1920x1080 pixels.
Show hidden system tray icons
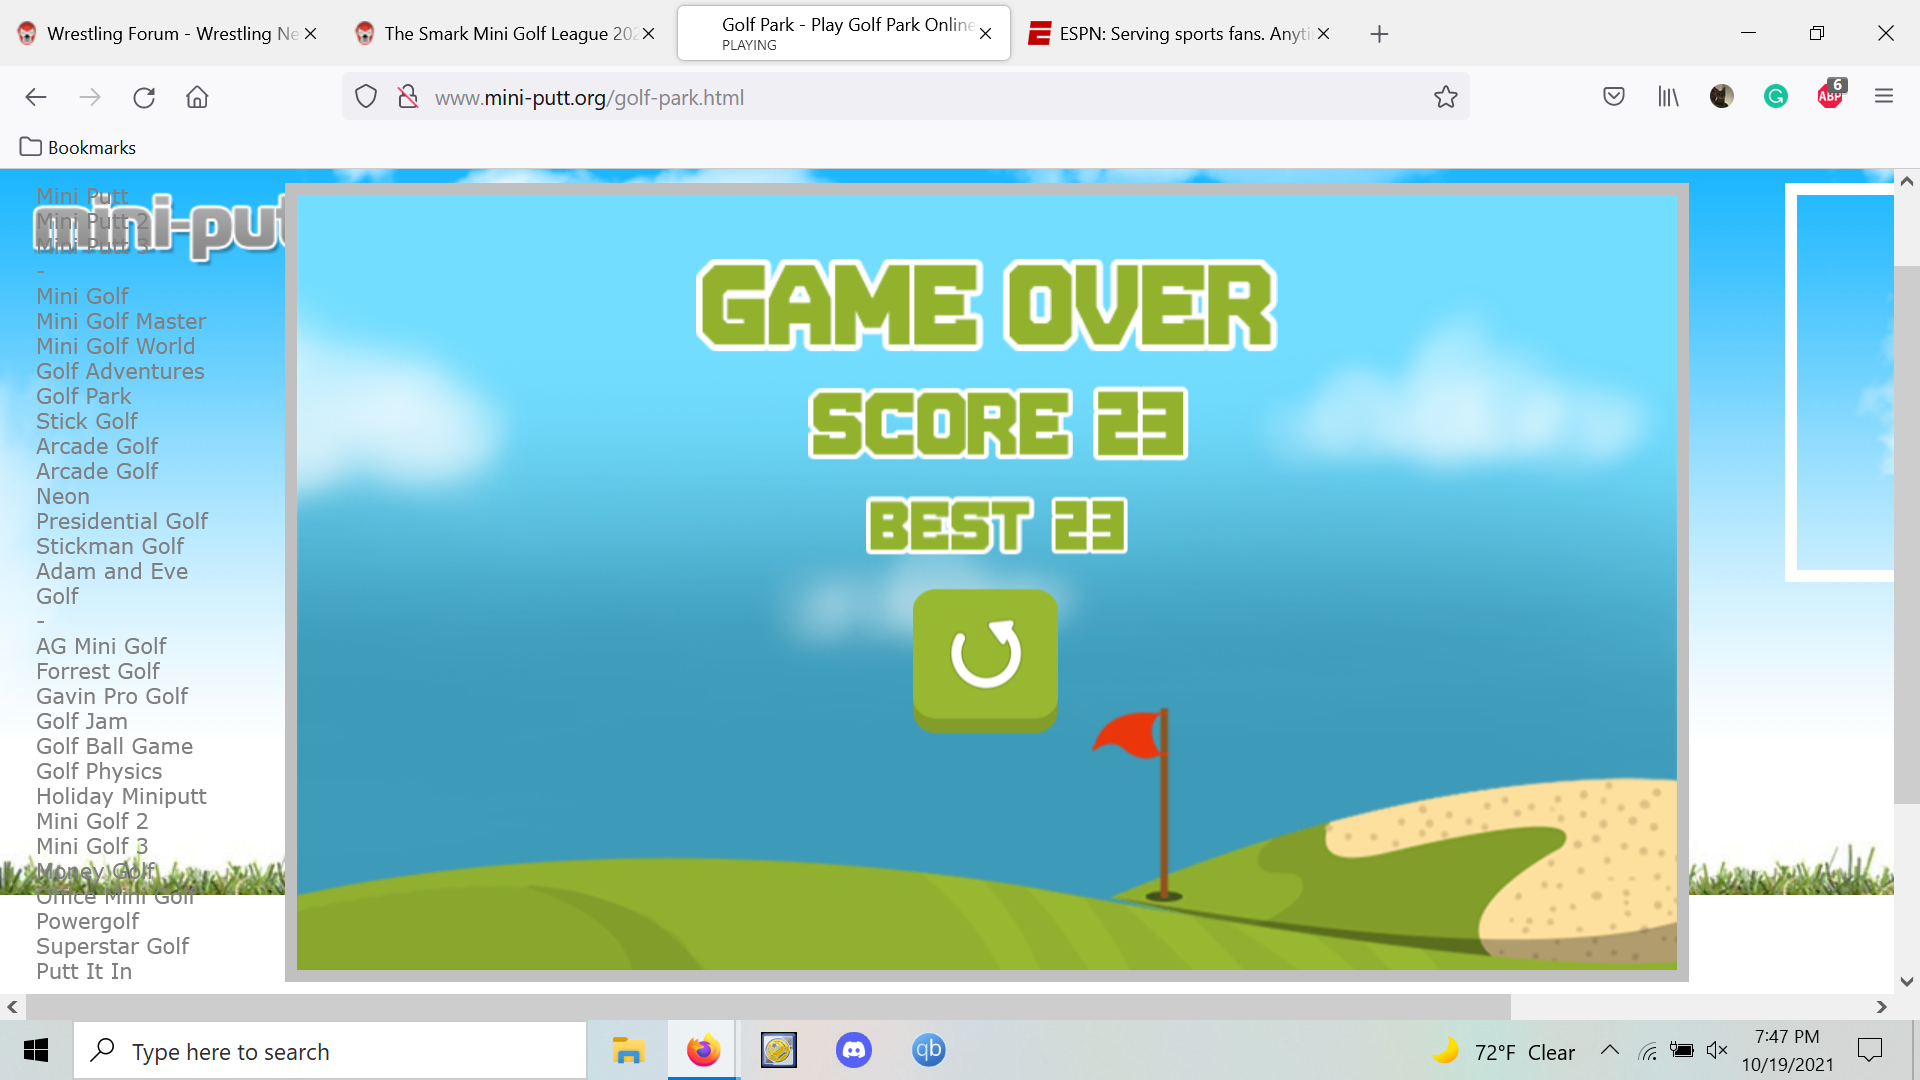[1609, 1050]
